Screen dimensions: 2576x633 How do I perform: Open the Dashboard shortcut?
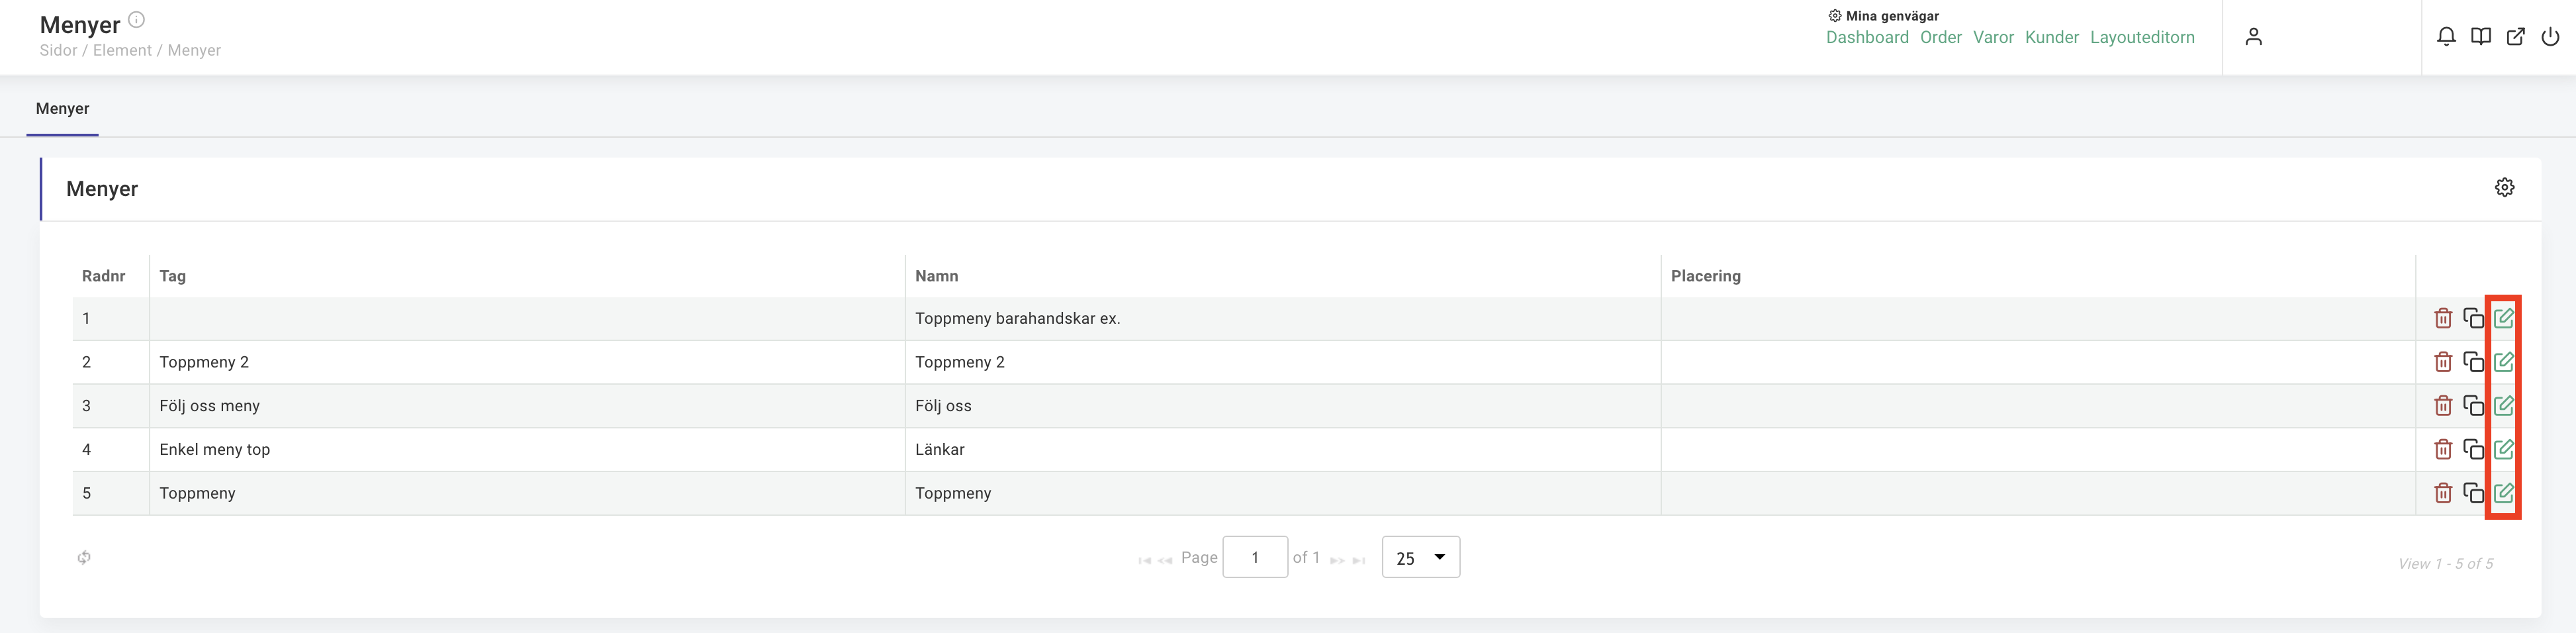click(x=1867, y=37)
